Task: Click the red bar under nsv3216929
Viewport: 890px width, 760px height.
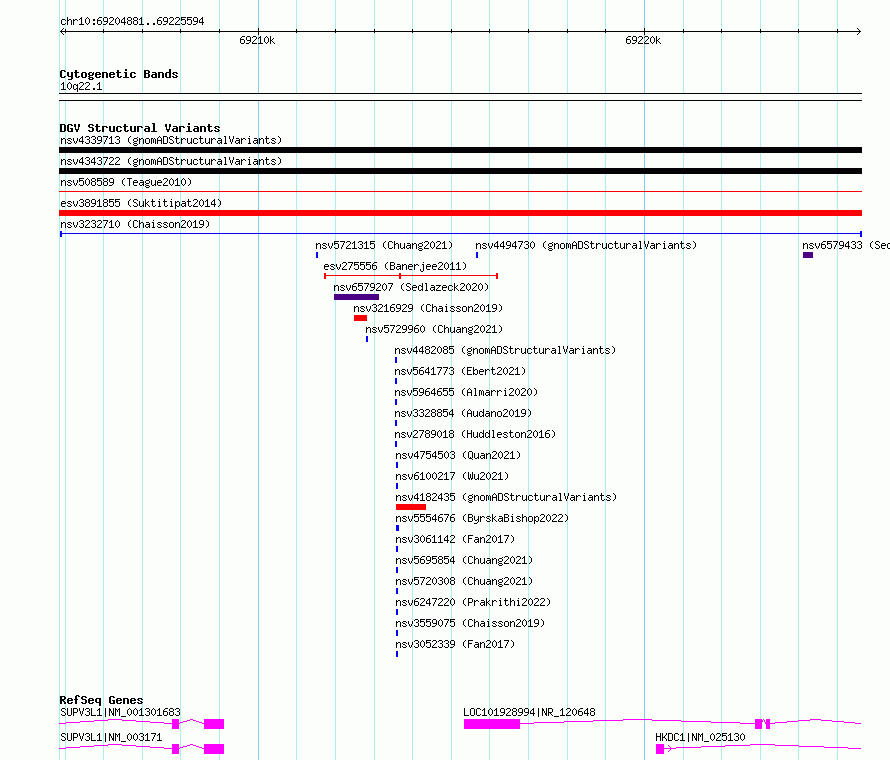Action: [x=360, y=318]
